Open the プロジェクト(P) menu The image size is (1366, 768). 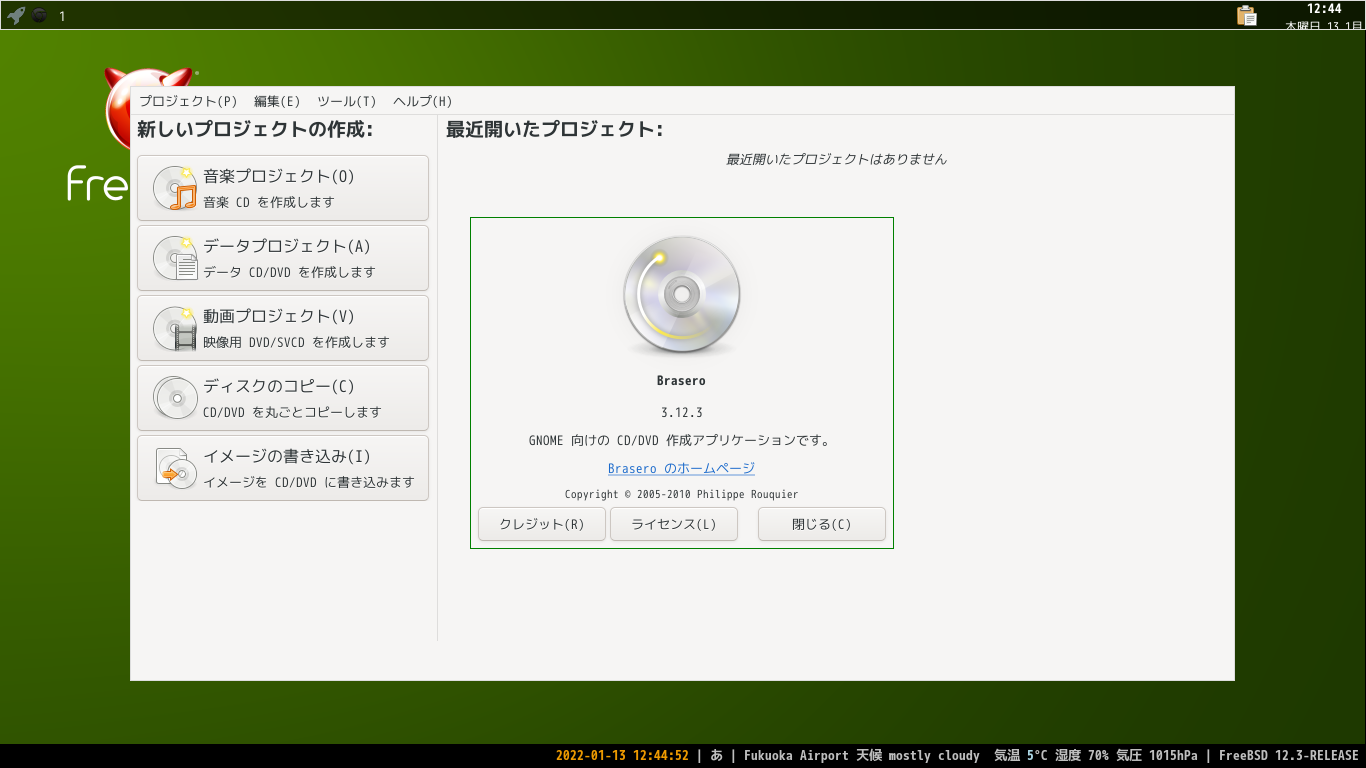pyautogui.click(x=188, y=101)
